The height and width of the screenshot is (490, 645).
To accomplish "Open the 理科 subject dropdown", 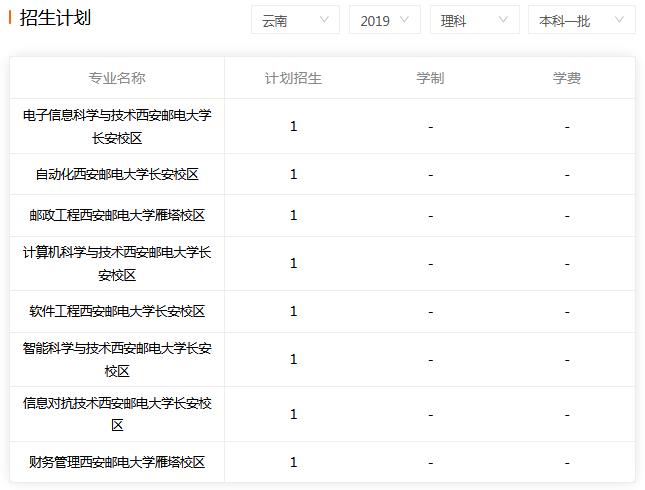I will 475,20.
